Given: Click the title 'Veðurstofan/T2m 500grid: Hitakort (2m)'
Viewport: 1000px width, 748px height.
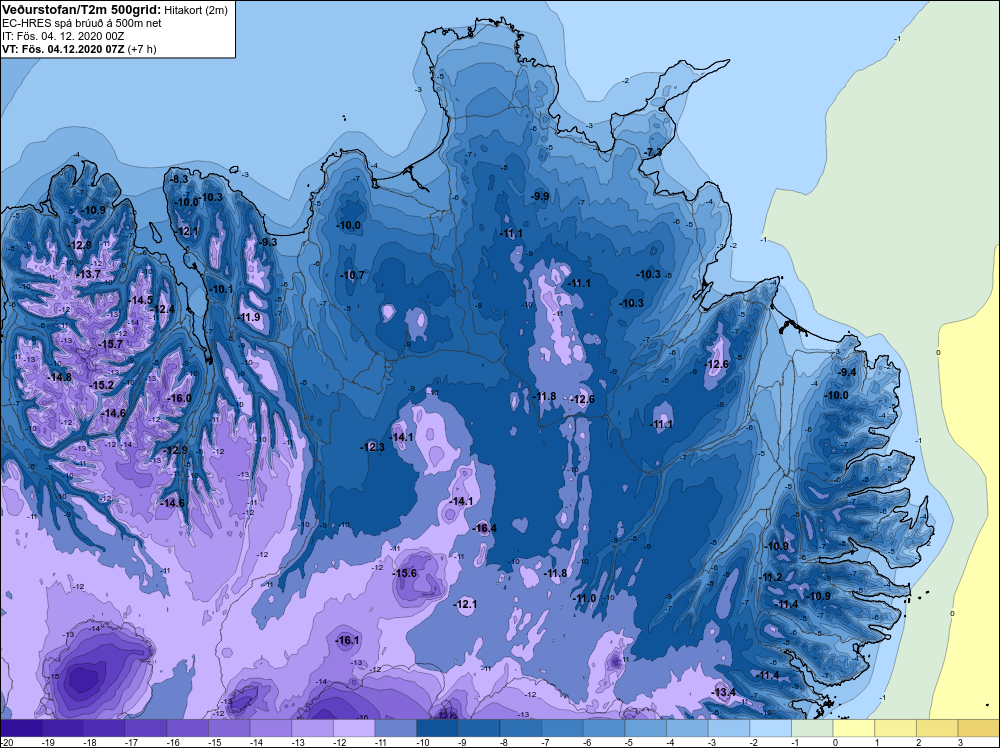Looking at the screenshot, I should 114,10.
